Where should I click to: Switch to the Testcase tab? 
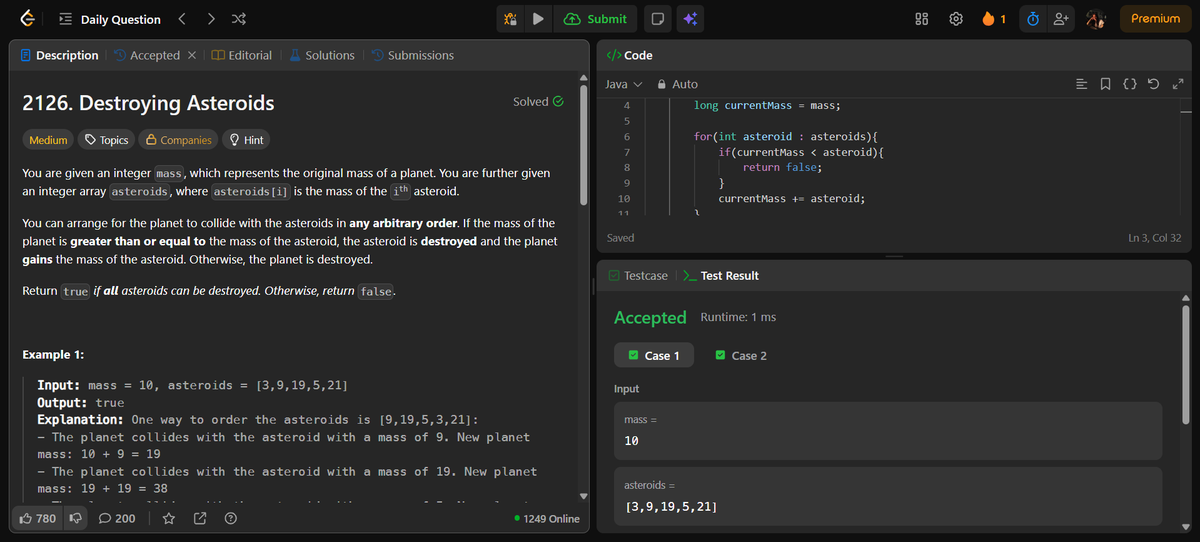pos(639,275)
